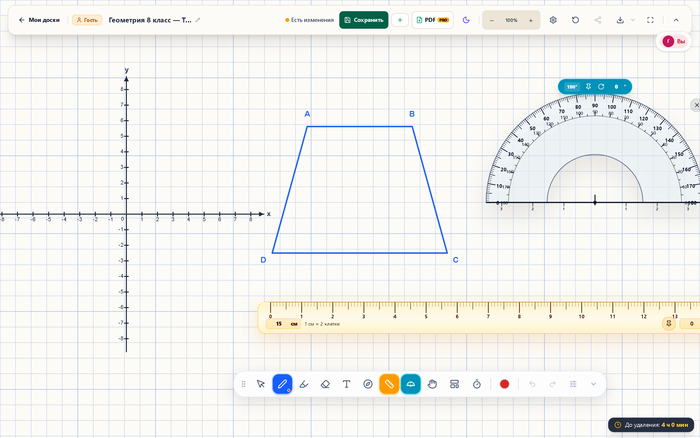Click the Есть изменения status indicator
The width and height of the screenshot is (700, 438).
[x=309, y=20]
